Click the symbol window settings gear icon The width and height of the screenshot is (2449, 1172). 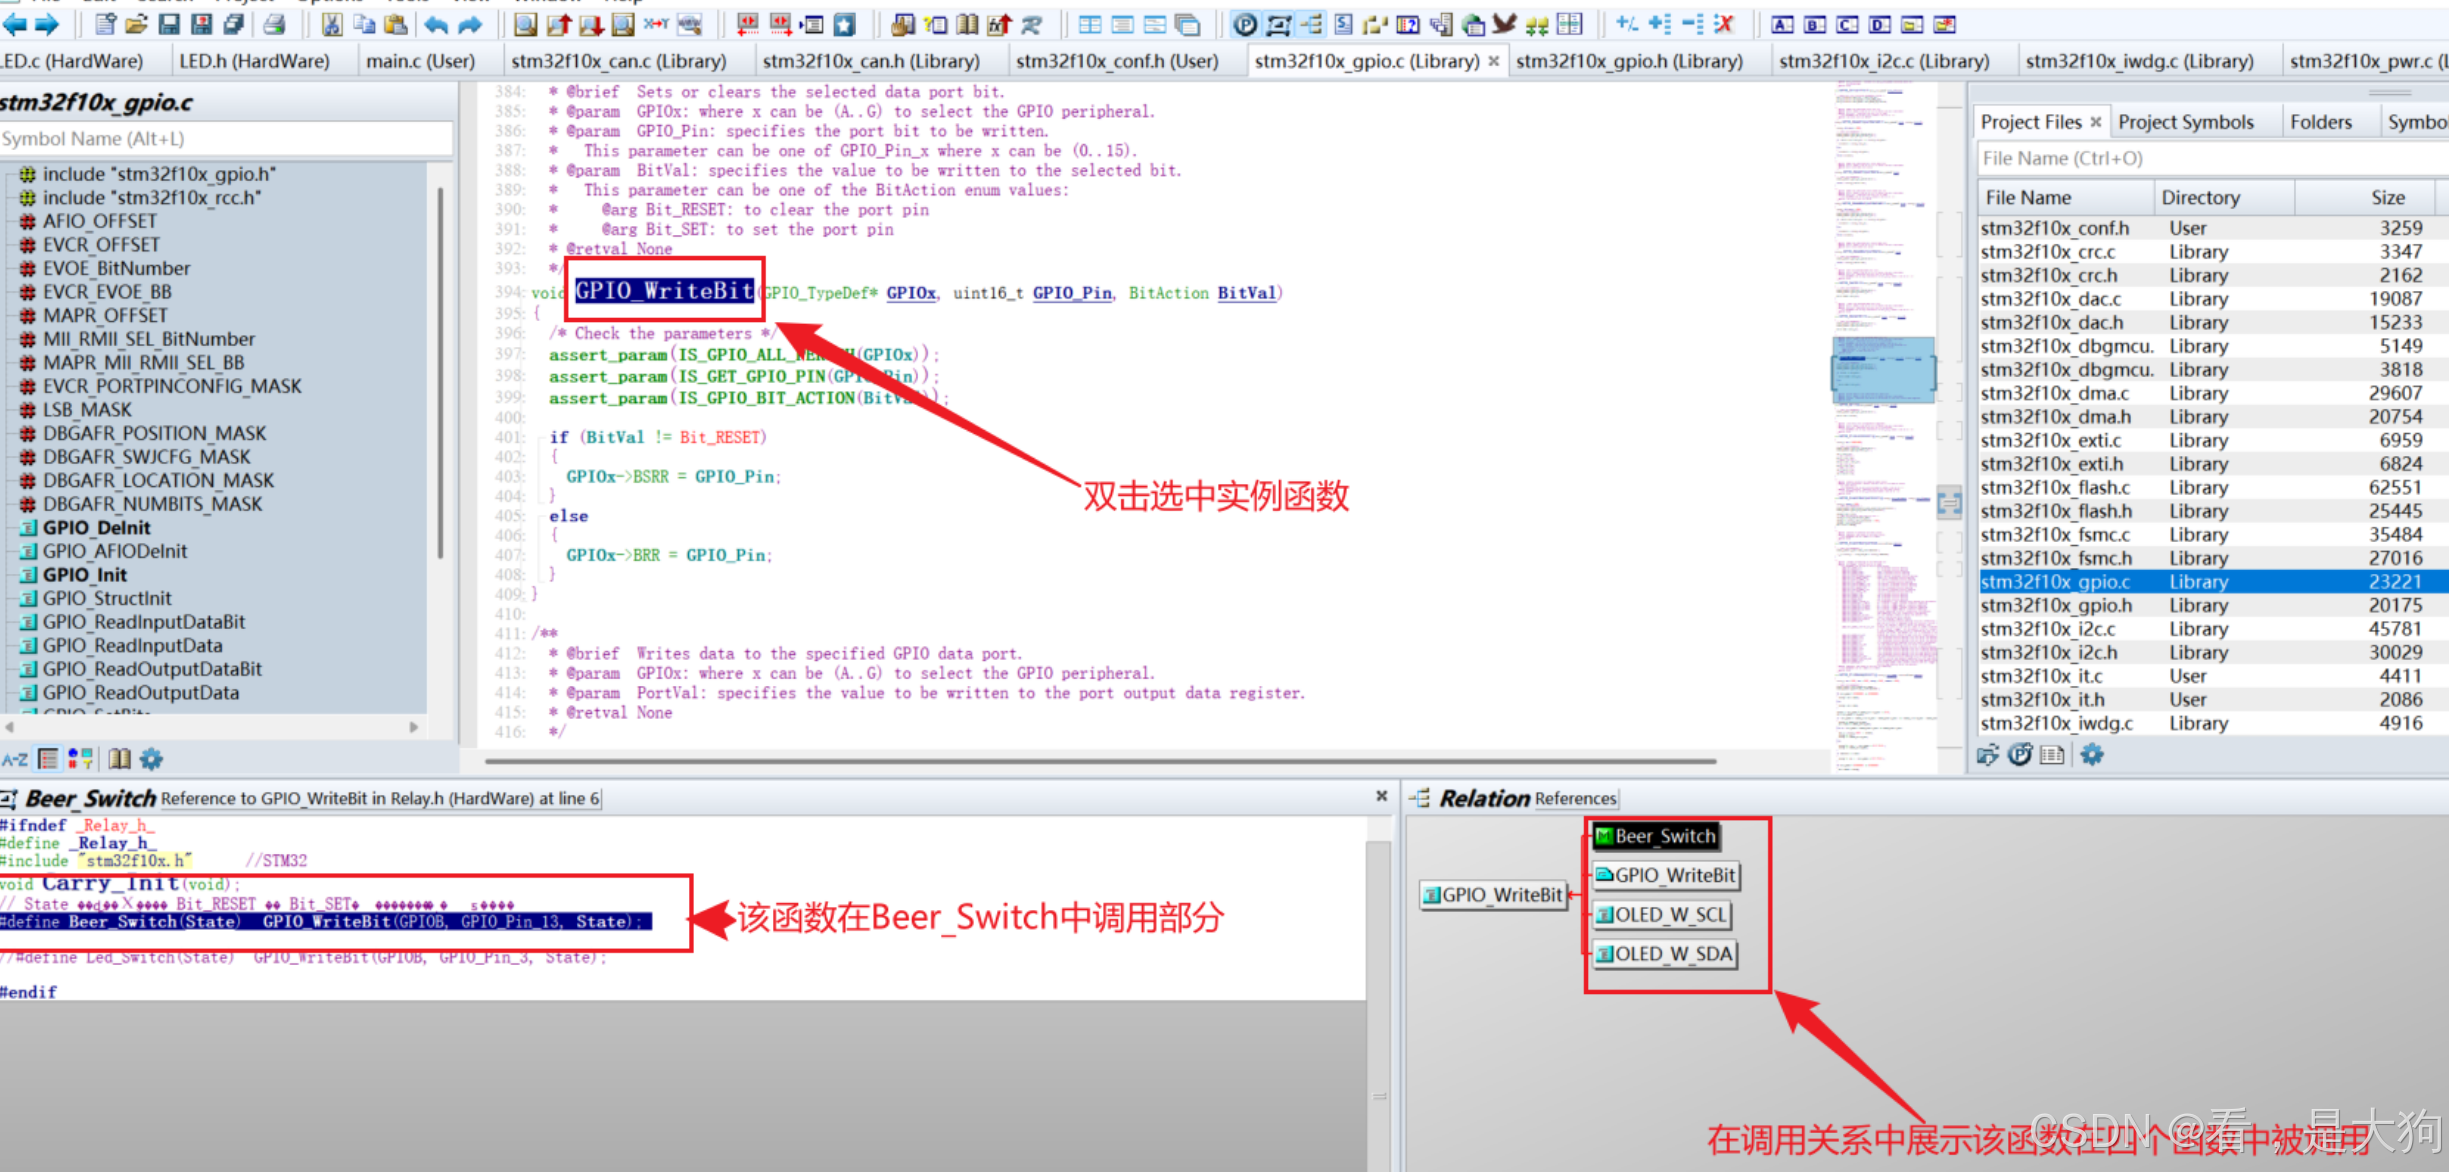point(151,759)
